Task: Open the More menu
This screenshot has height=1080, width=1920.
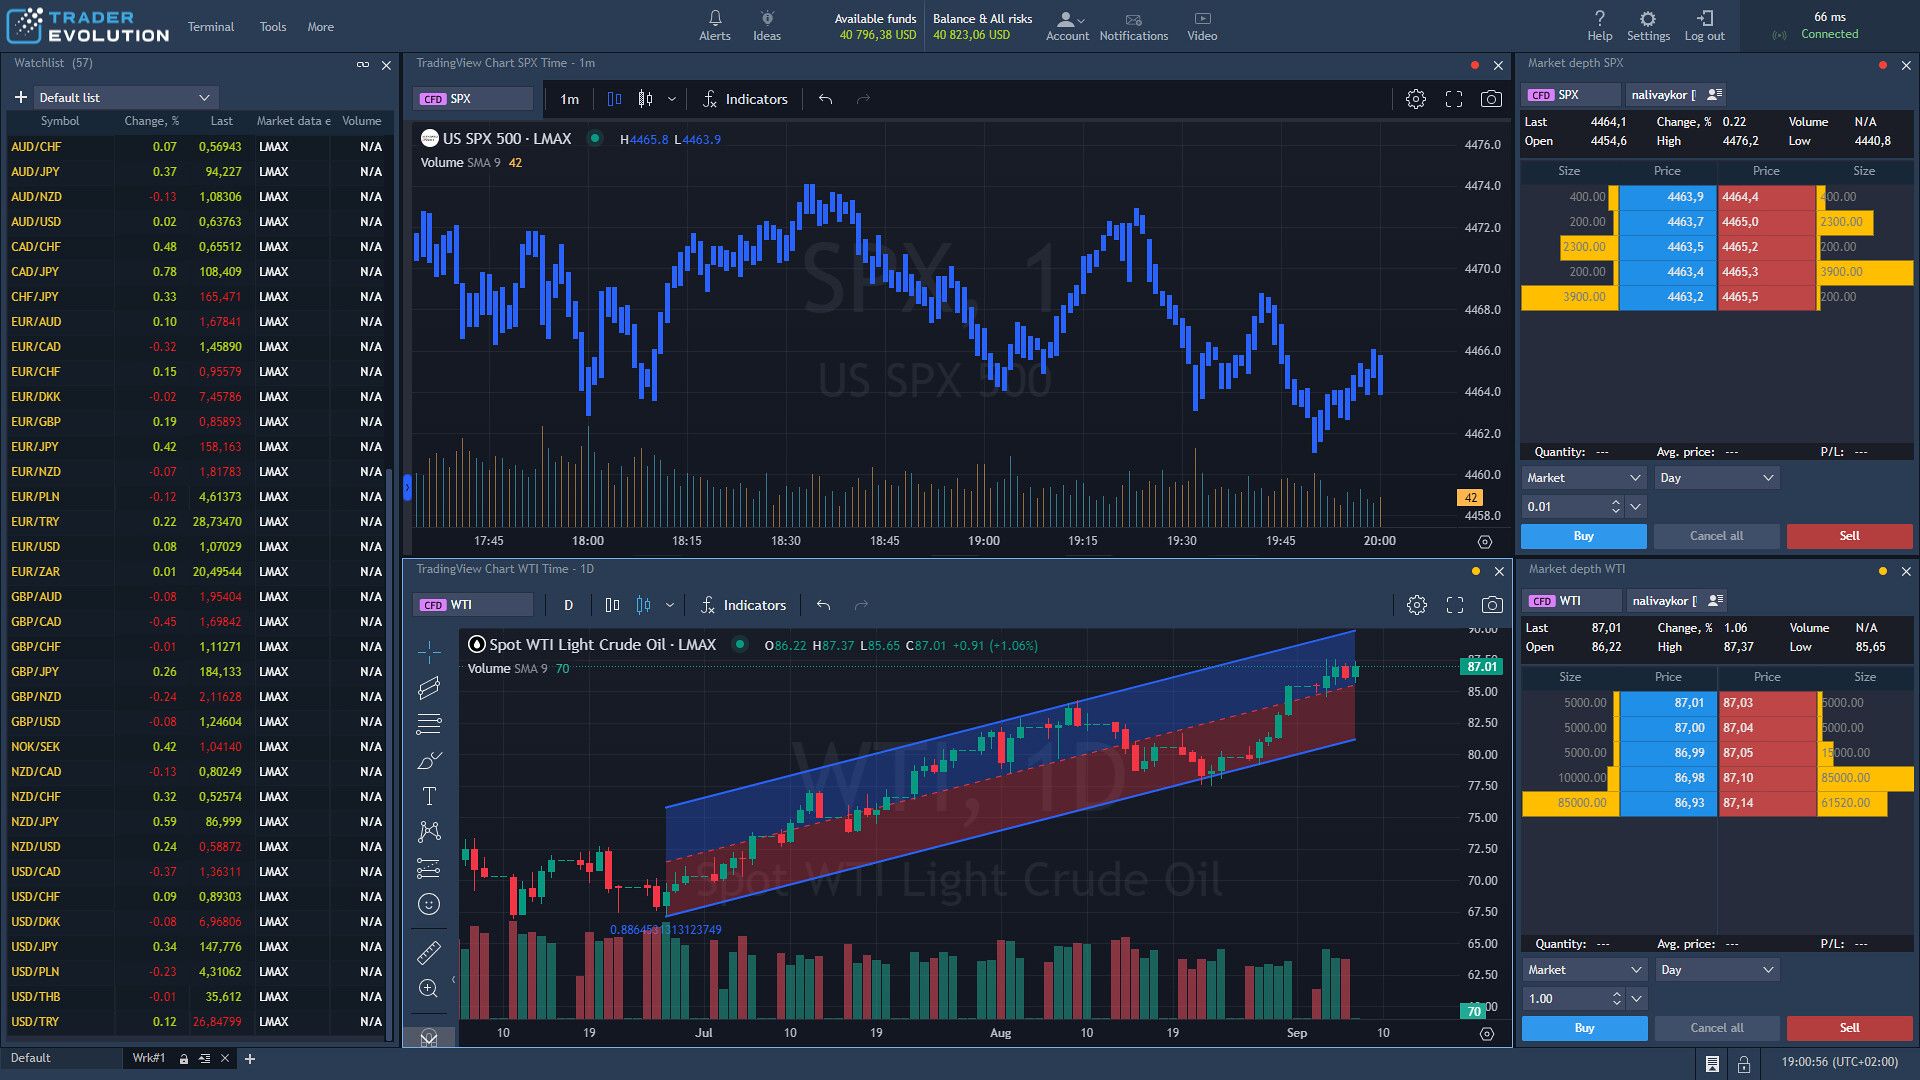Action: coord(320,27)
